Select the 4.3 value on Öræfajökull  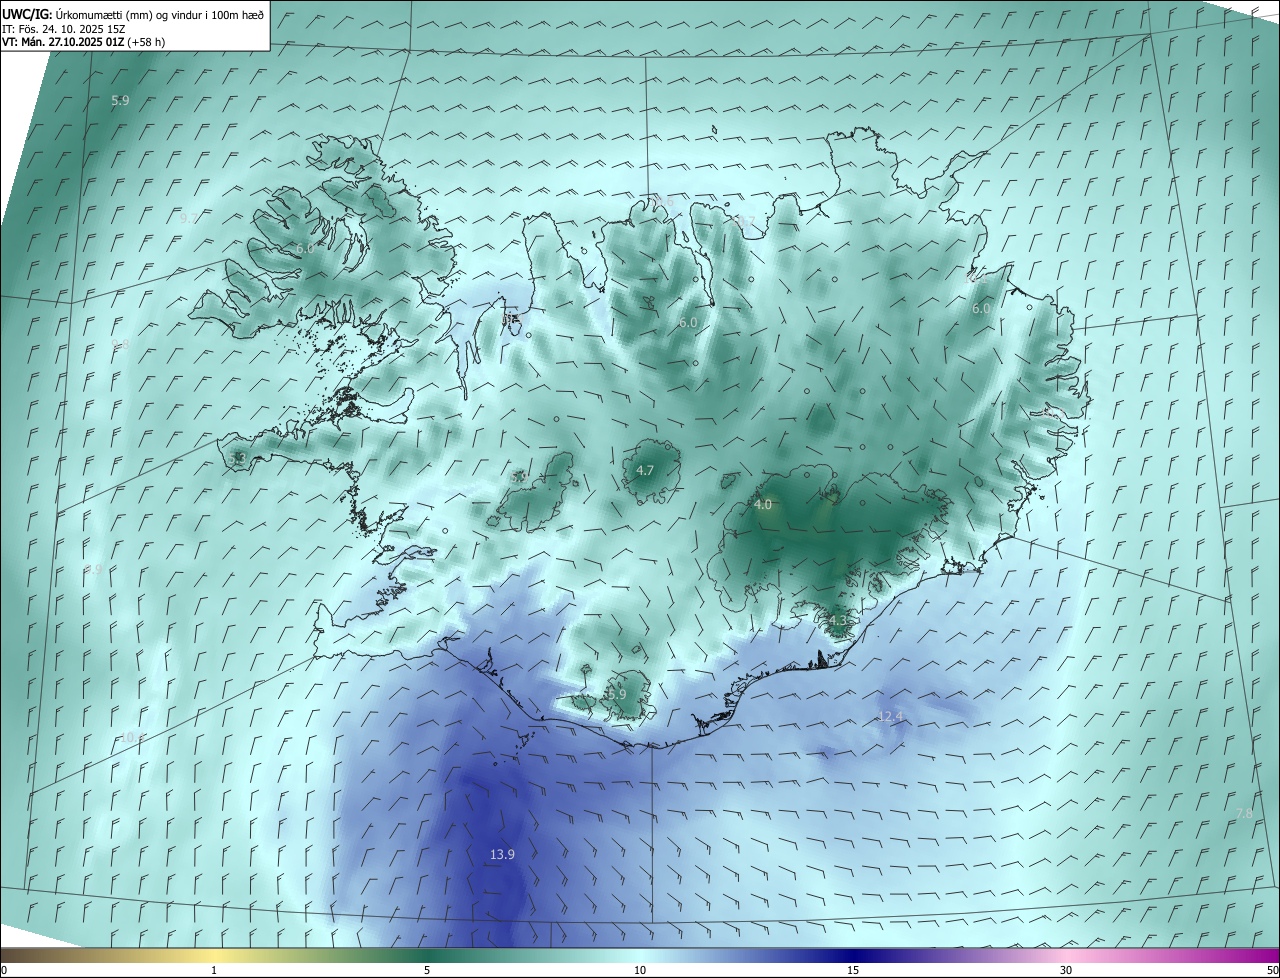838,620
